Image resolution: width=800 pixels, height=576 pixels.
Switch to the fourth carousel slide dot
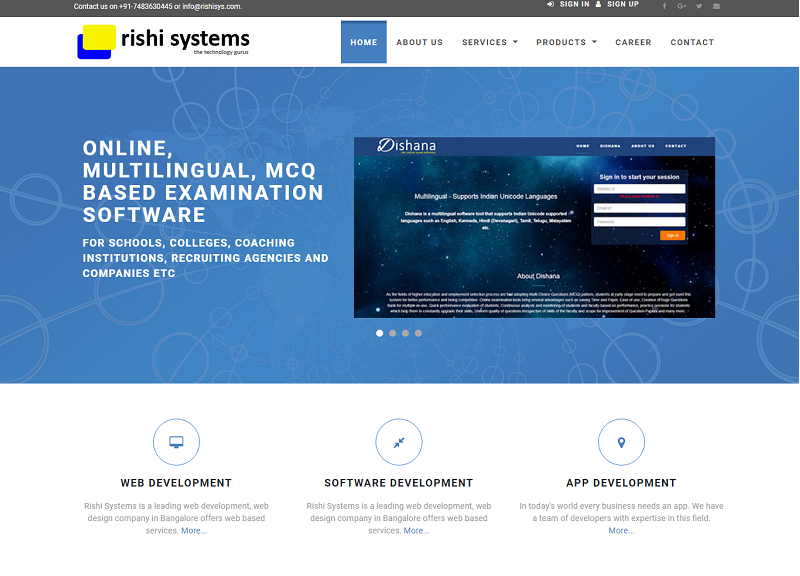click(x=418, y=333)
